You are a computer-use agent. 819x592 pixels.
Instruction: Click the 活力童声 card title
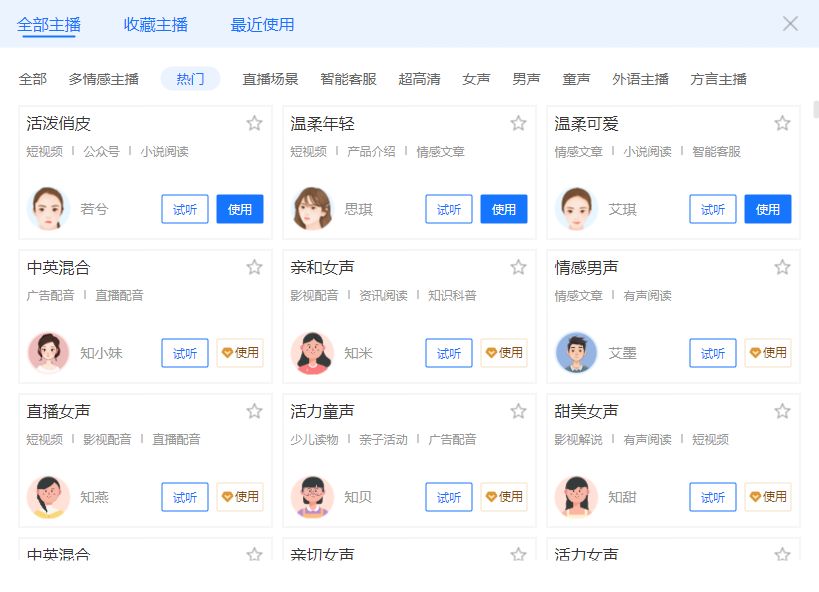[x=322, y=412]
